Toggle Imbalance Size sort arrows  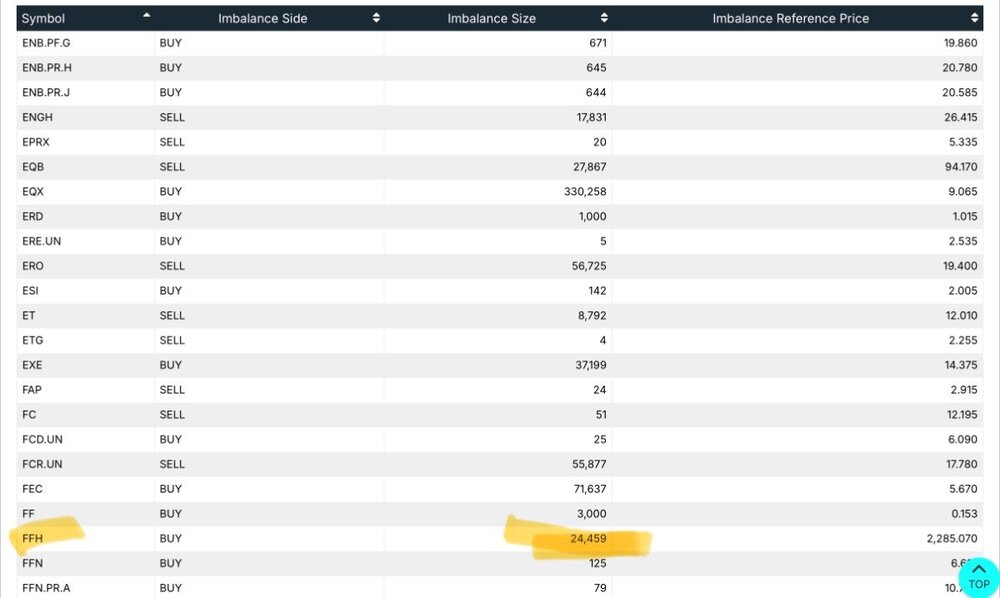tap(604, 18)
